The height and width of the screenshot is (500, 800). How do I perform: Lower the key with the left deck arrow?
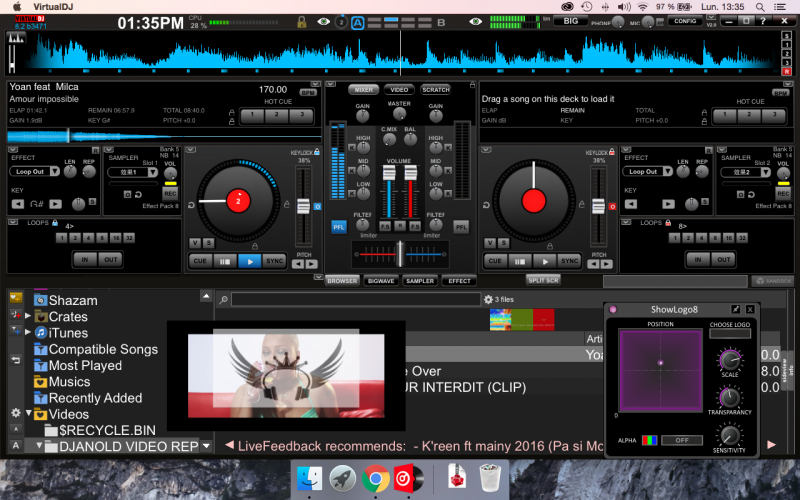tap(18, 204)
